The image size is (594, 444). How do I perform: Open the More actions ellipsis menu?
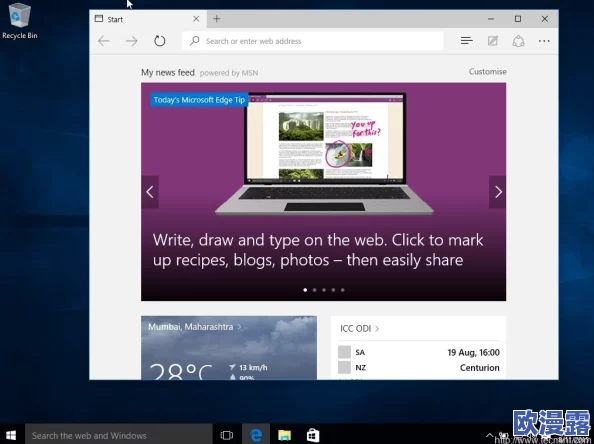[x=544, y=41]
